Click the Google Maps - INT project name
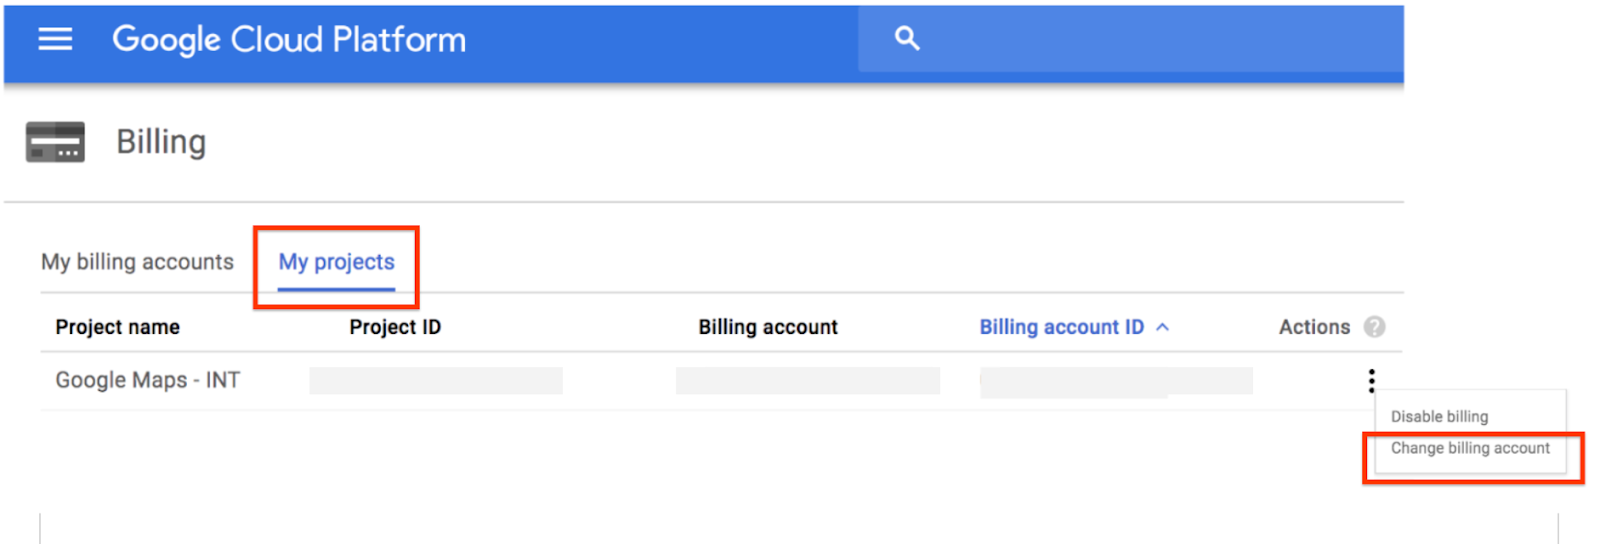Viewport: 1600px width, 544px height. tap(148, 380)
